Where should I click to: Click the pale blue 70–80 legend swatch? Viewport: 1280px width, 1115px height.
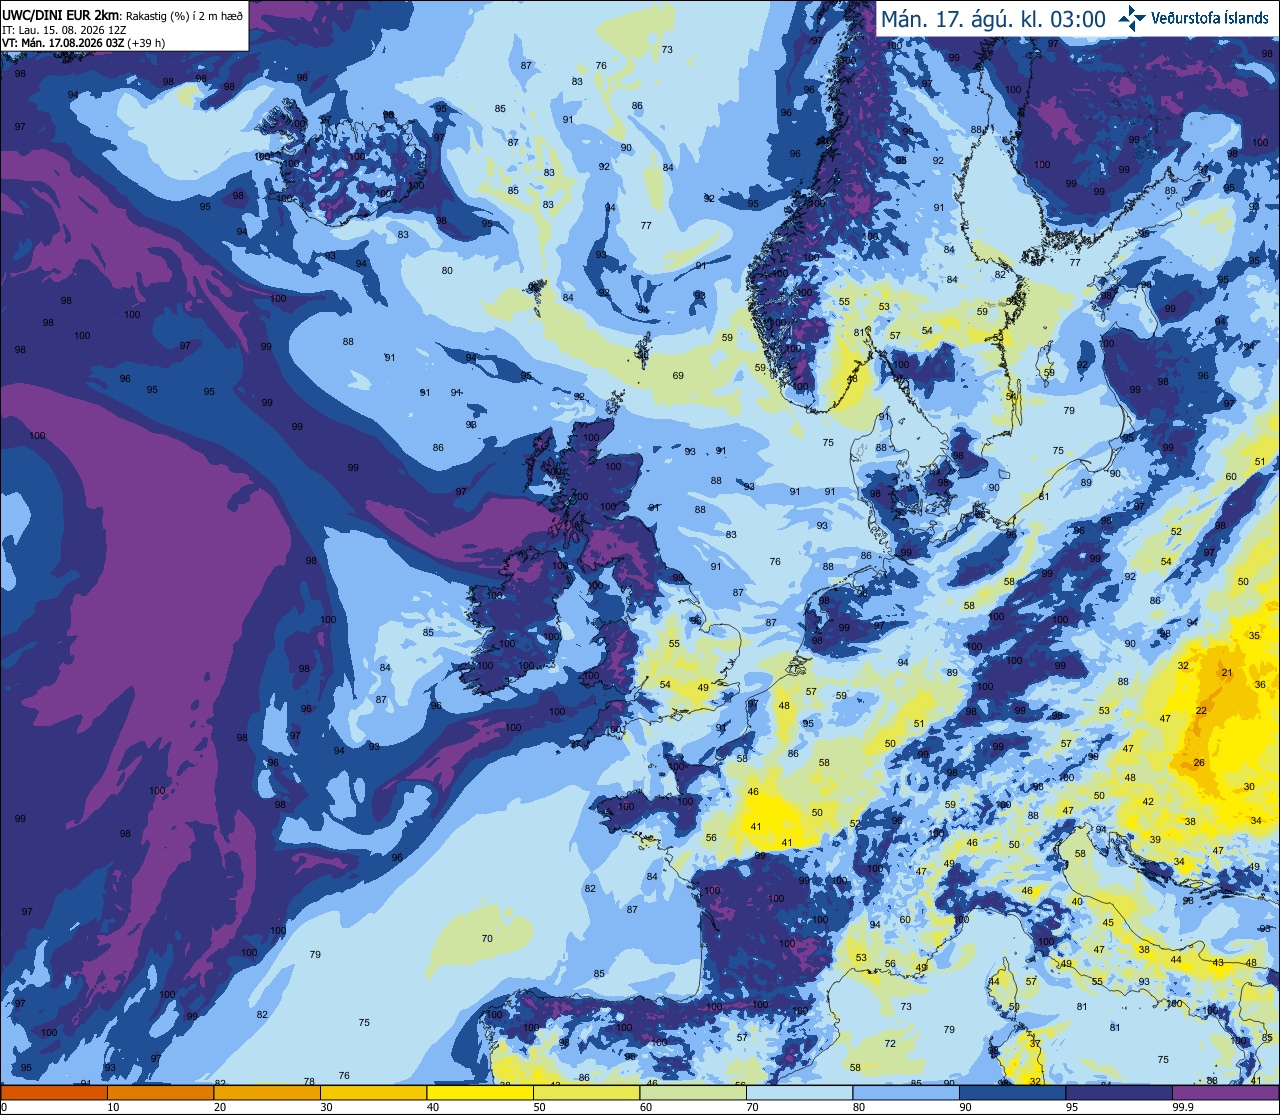click(x=800, y=1093)
